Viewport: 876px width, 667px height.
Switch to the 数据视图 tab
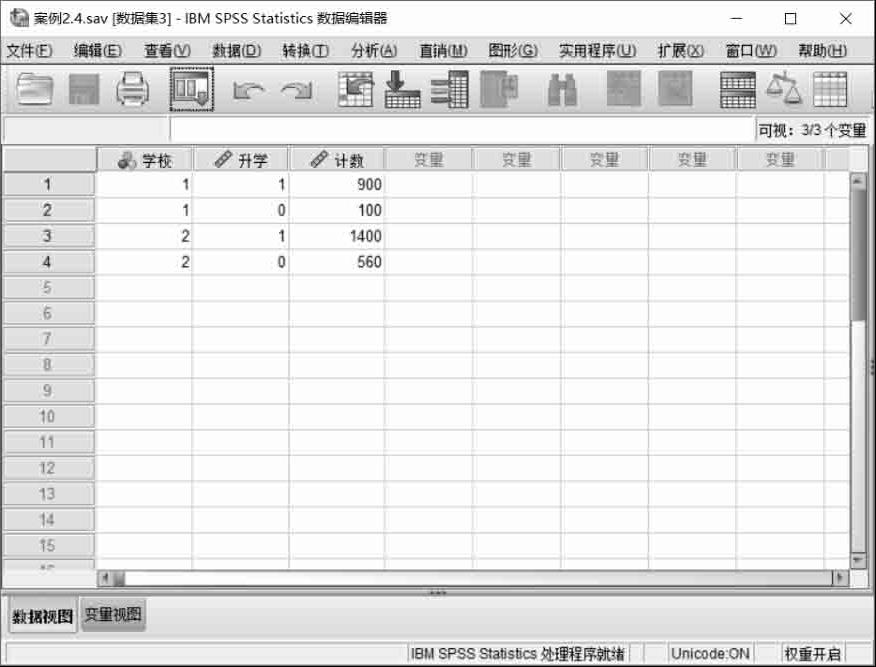(42, 616)
